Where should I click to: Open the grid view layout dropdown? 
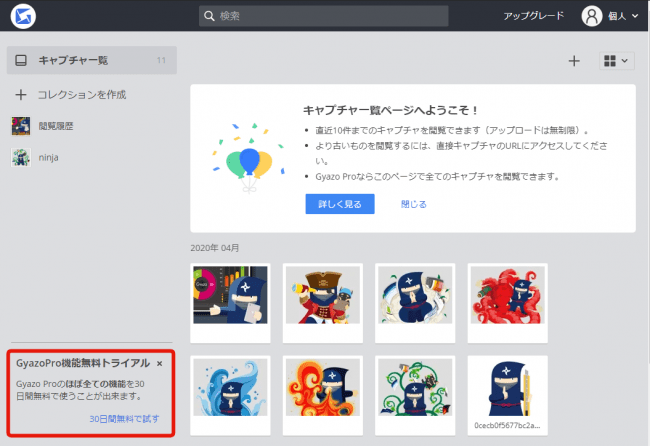(616, 61)
